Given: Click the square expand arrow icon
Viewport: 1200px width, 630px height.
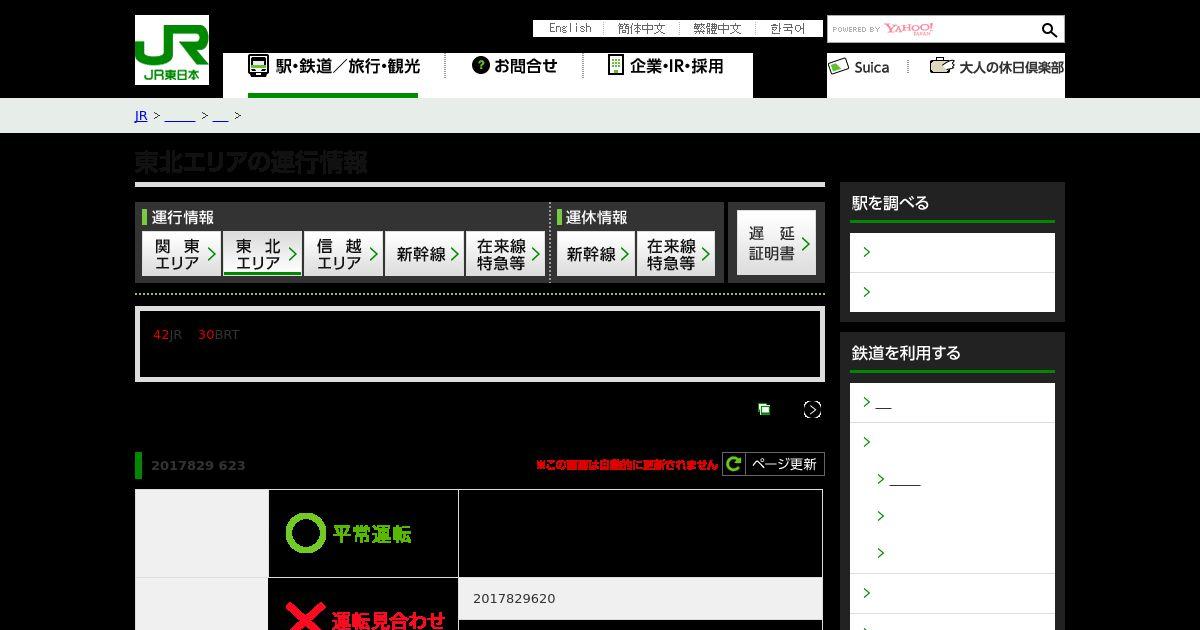Looking at the screenshot, I should (812, 409).
